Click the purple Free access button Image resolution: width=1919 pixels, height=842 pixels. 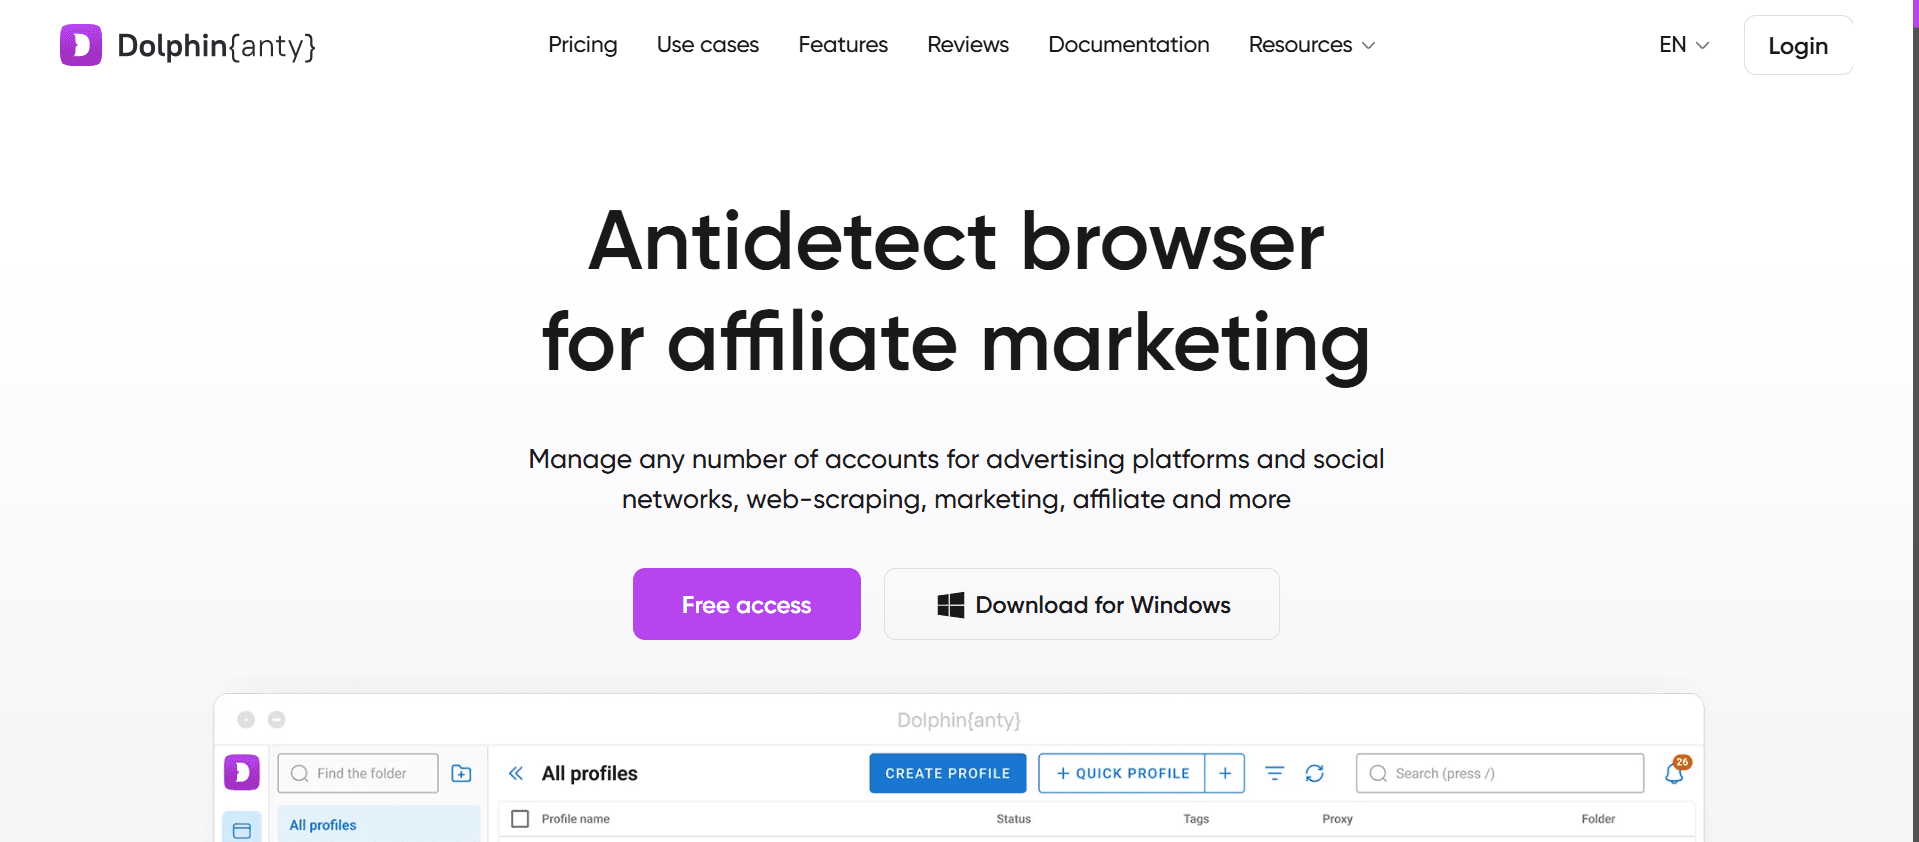(x=747, y=604)
